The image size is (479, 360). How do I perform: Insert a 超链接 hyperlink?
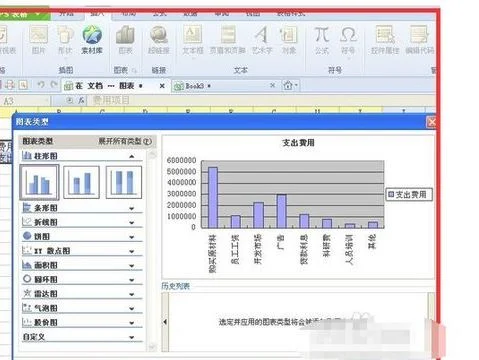coord(159,40)
